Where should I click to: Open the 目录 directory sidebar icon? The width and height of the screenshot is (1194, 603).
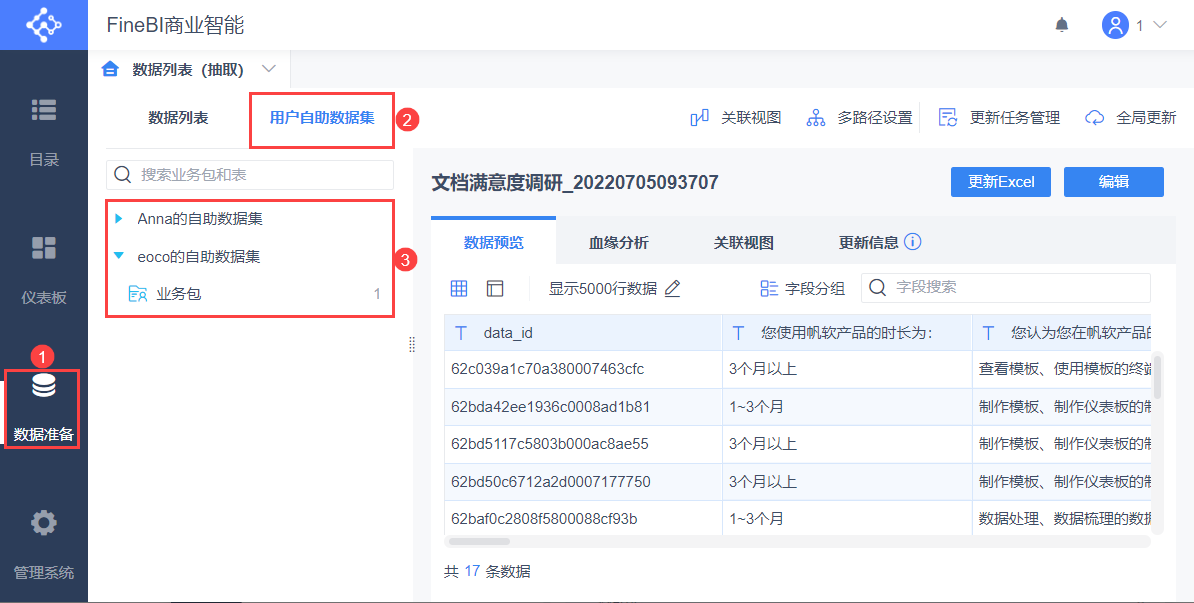(43, 110)
